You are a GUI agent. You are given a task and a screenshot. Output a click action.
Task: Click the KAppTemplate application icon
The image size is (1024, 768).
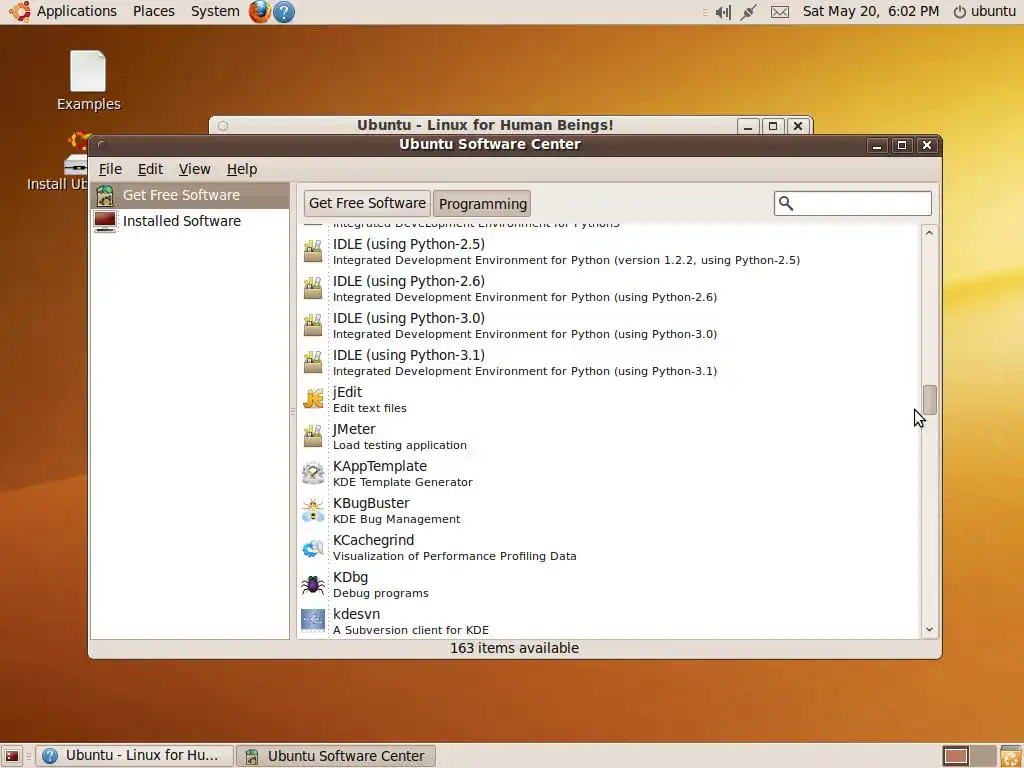[x=313, y=473]
